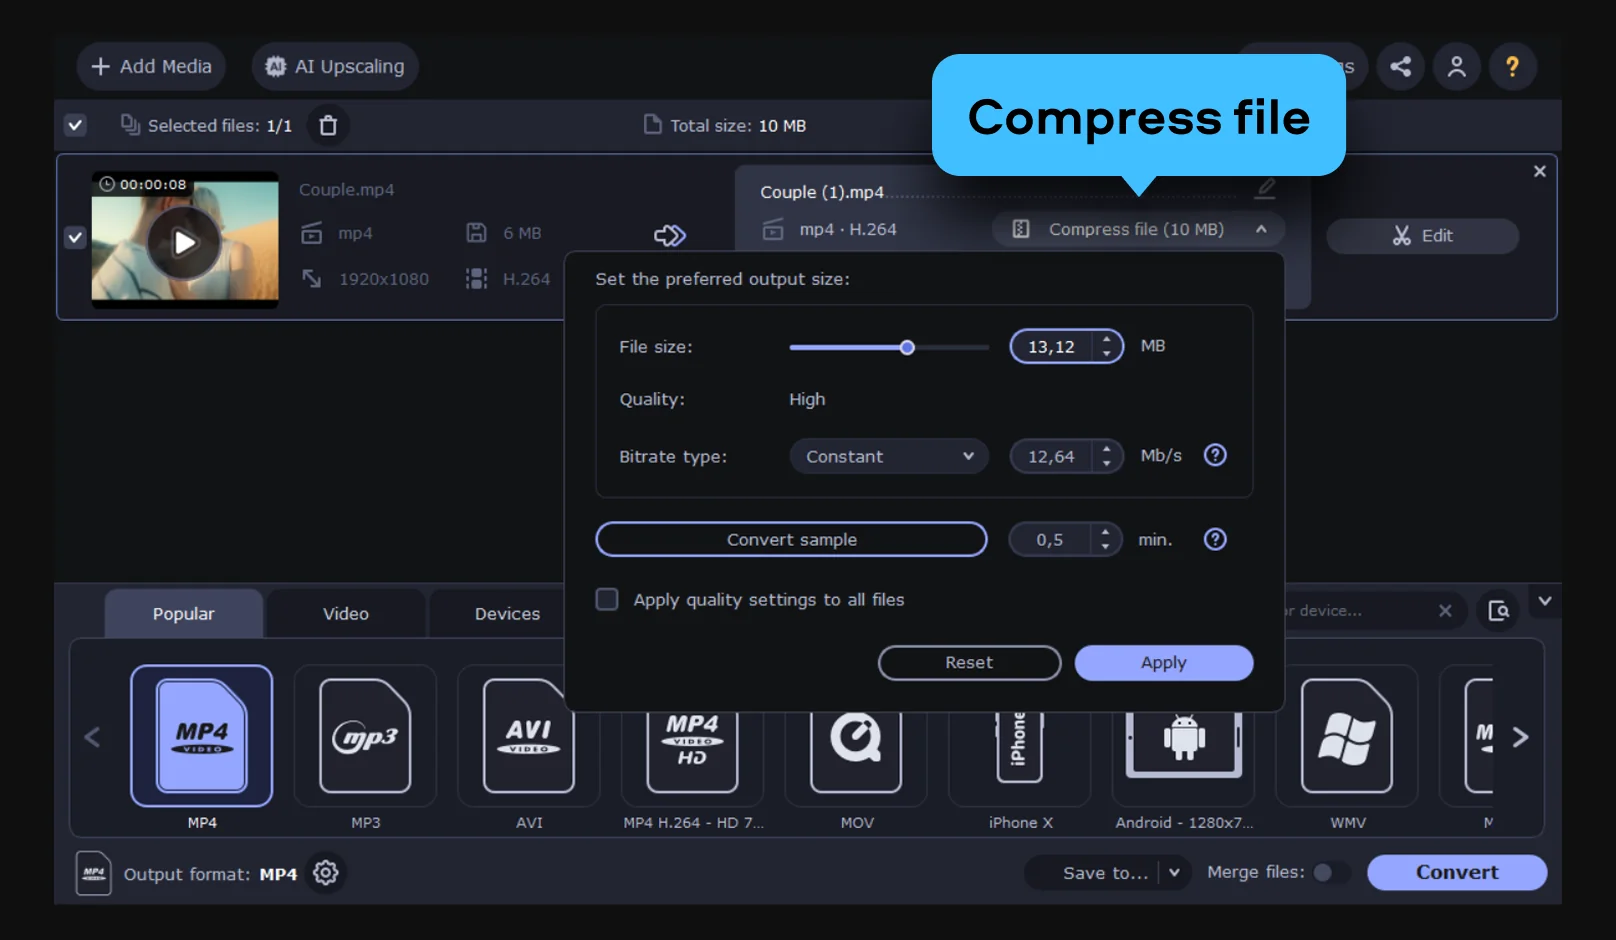Enable Apply quality settings to all files
This screenshot has height=940, width=1616.
click(x=607, y=599)
